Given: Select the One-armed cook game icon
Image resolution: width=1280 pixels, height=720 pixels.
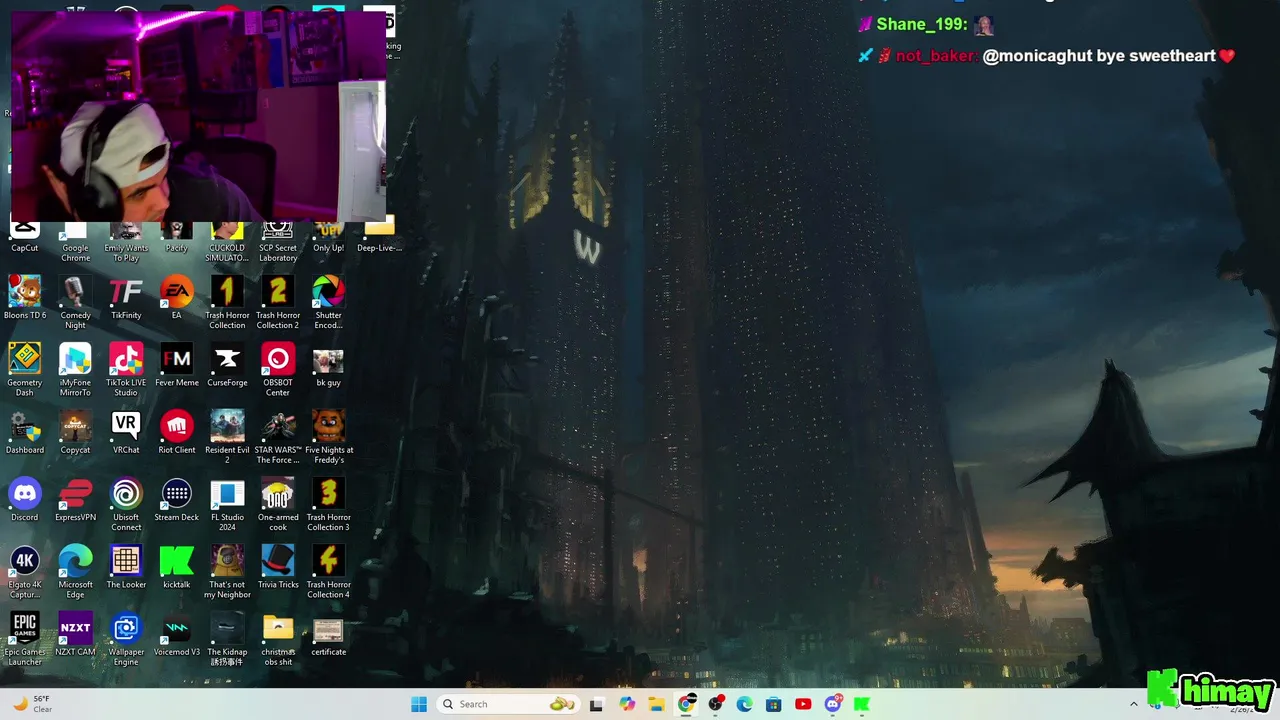Looking at the screenshot, I should pos(278,505).
